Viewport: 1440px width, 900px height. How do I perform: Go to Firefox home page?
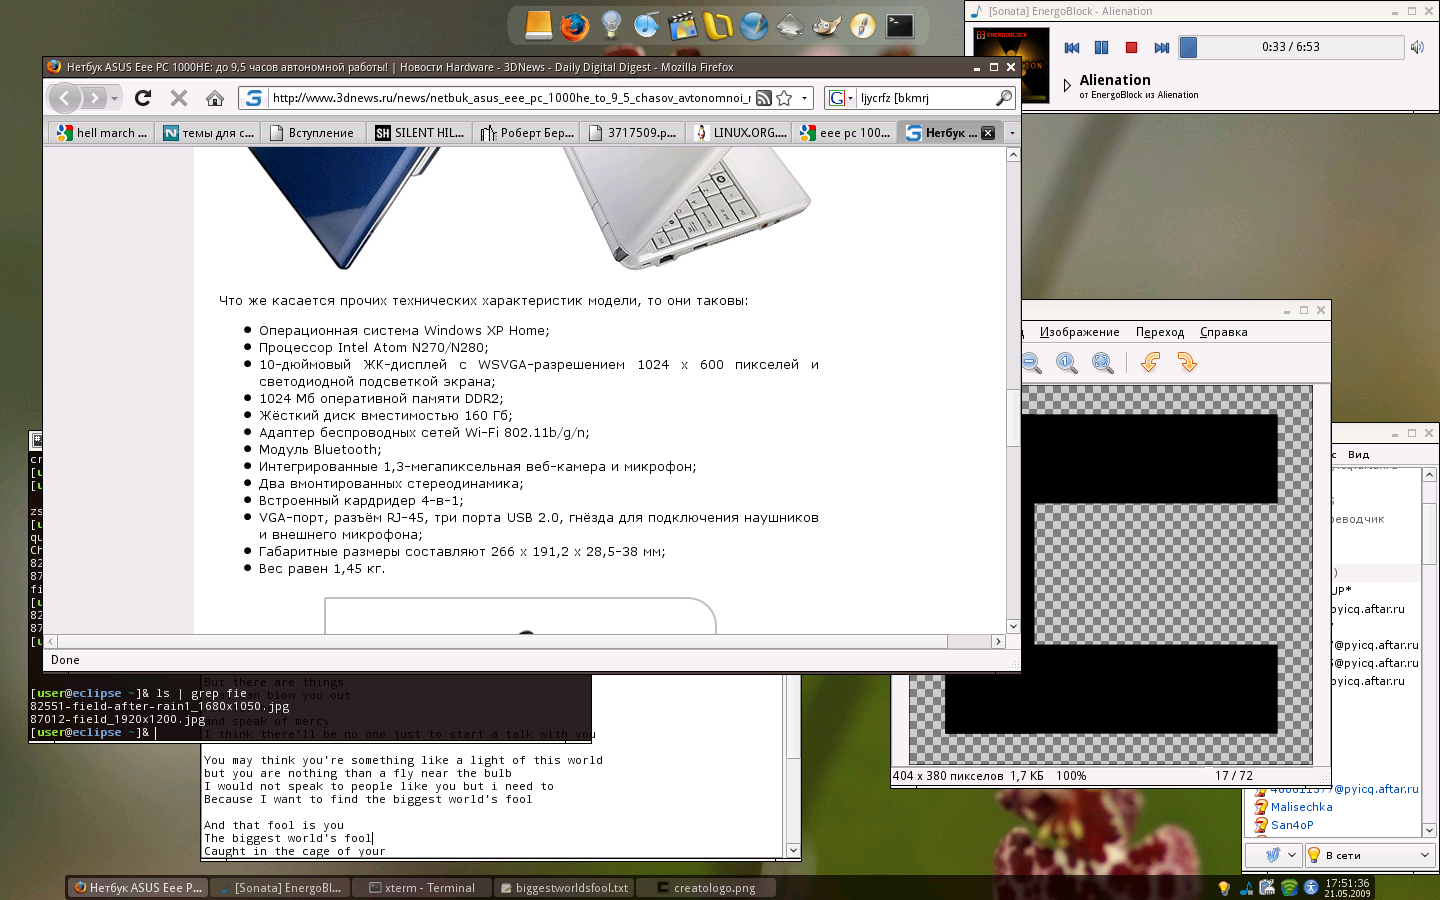(215, 98)
